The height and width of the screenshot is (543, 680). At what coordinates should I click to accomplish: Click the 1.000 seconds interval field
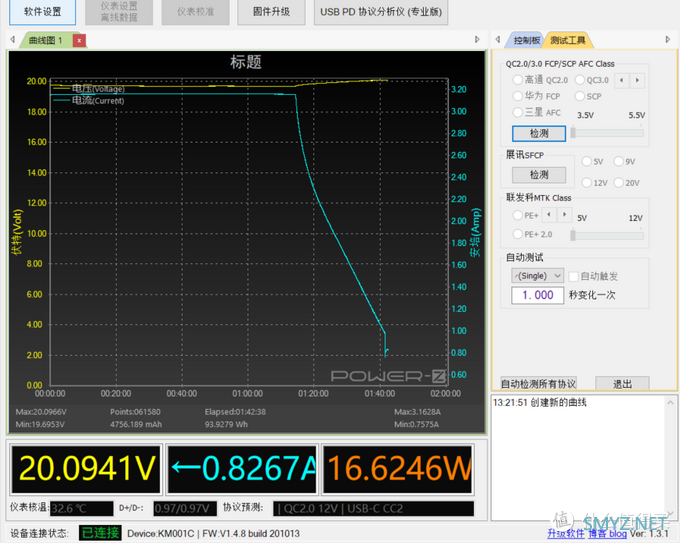[x=538, y=295]
